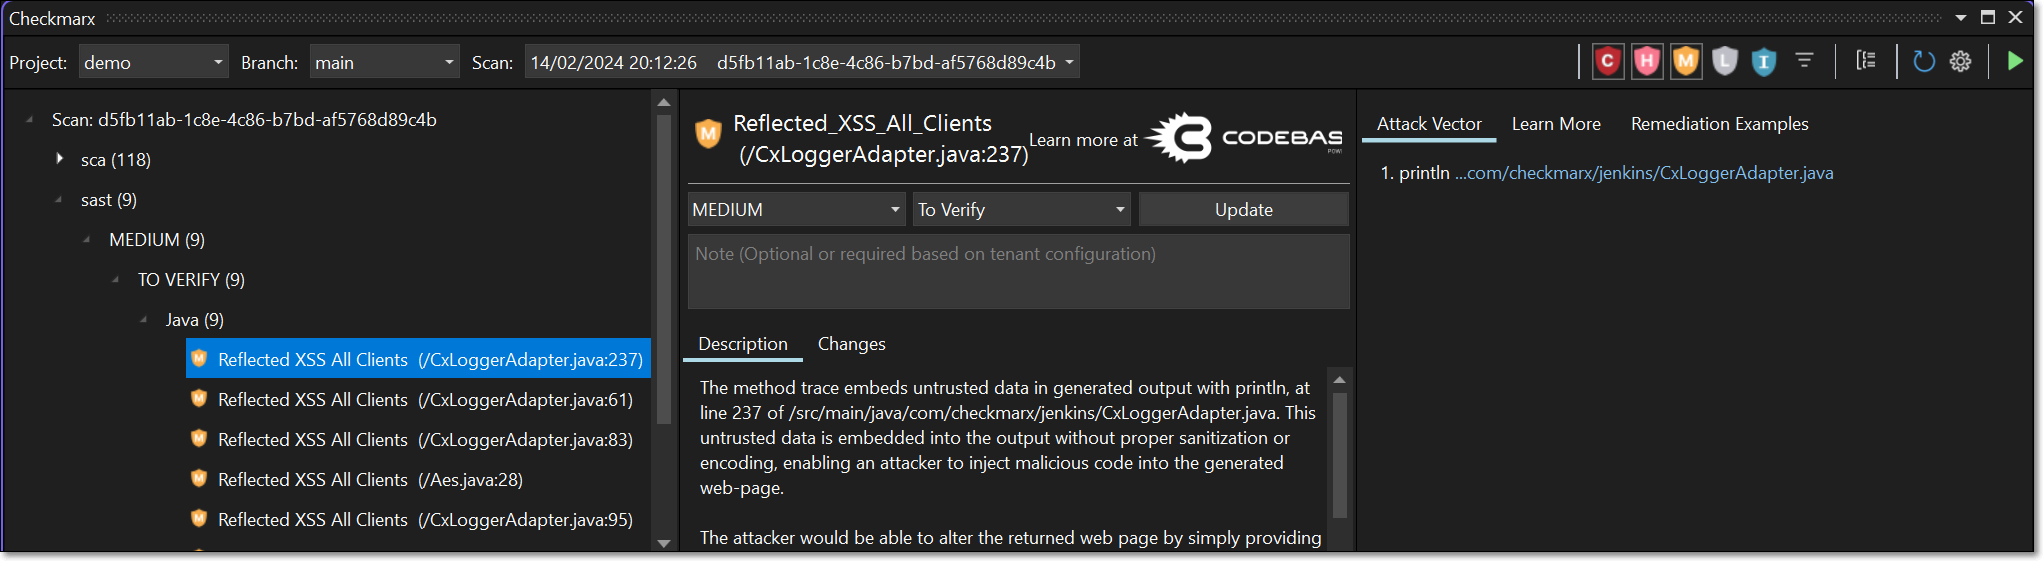Switch to the Changes tab
This screenshot has height=561, width=2043.
click(x=851, y=344)
